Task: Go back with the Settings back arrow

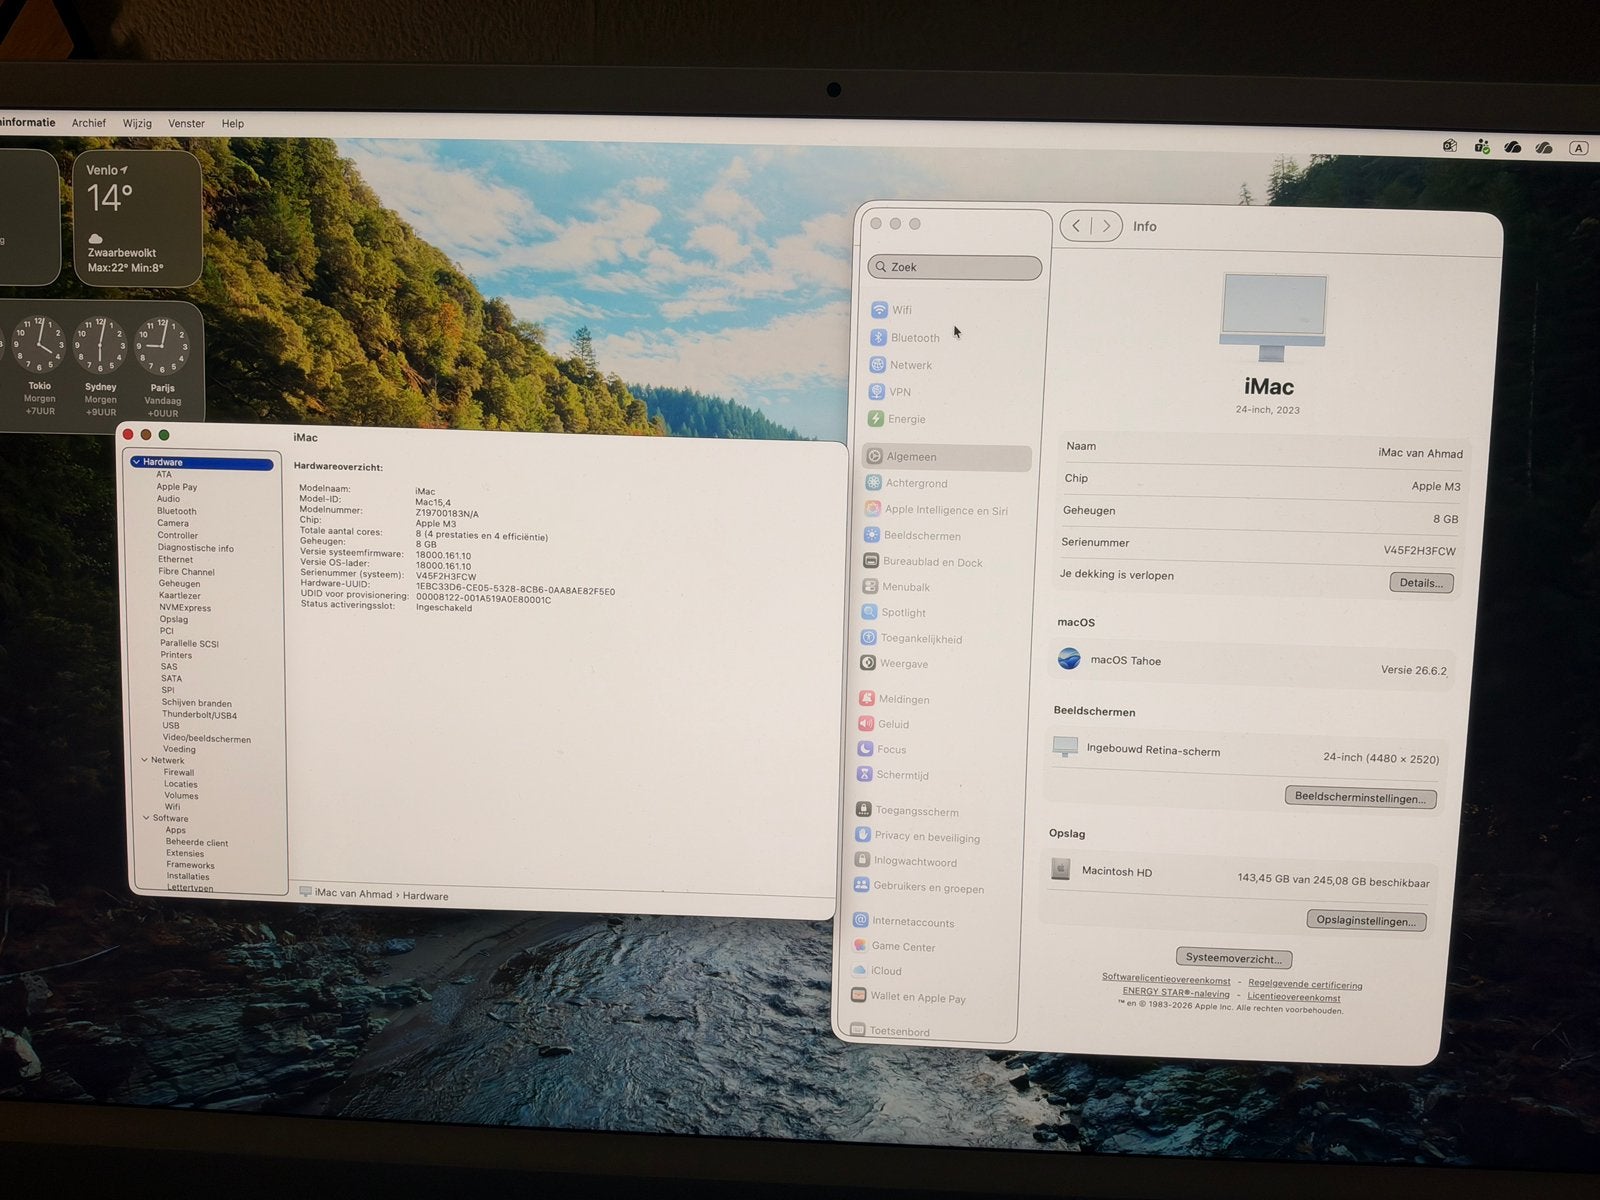Action: click(1076, 226)
